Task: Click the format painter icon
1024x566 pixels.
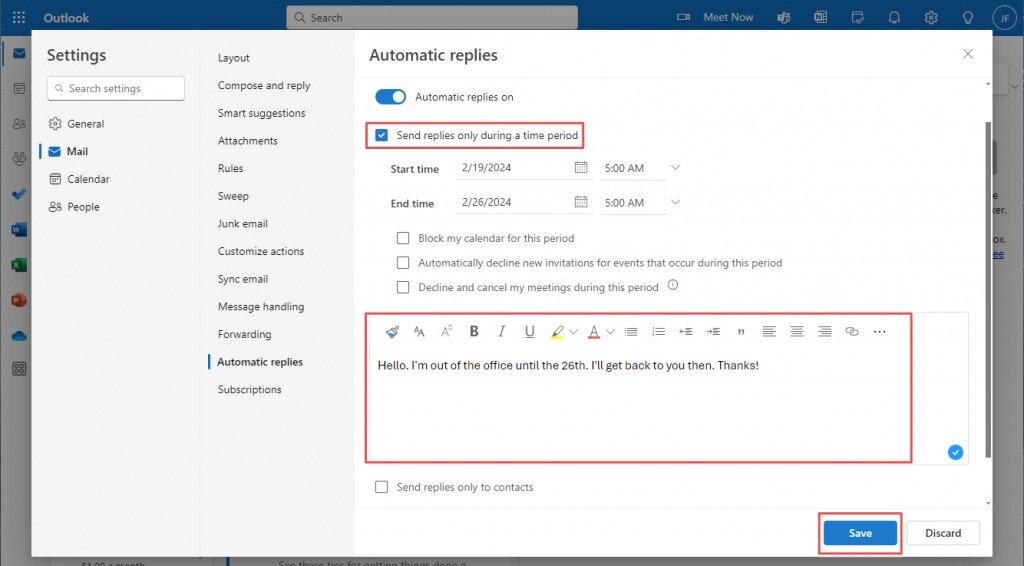Action: 392,332
